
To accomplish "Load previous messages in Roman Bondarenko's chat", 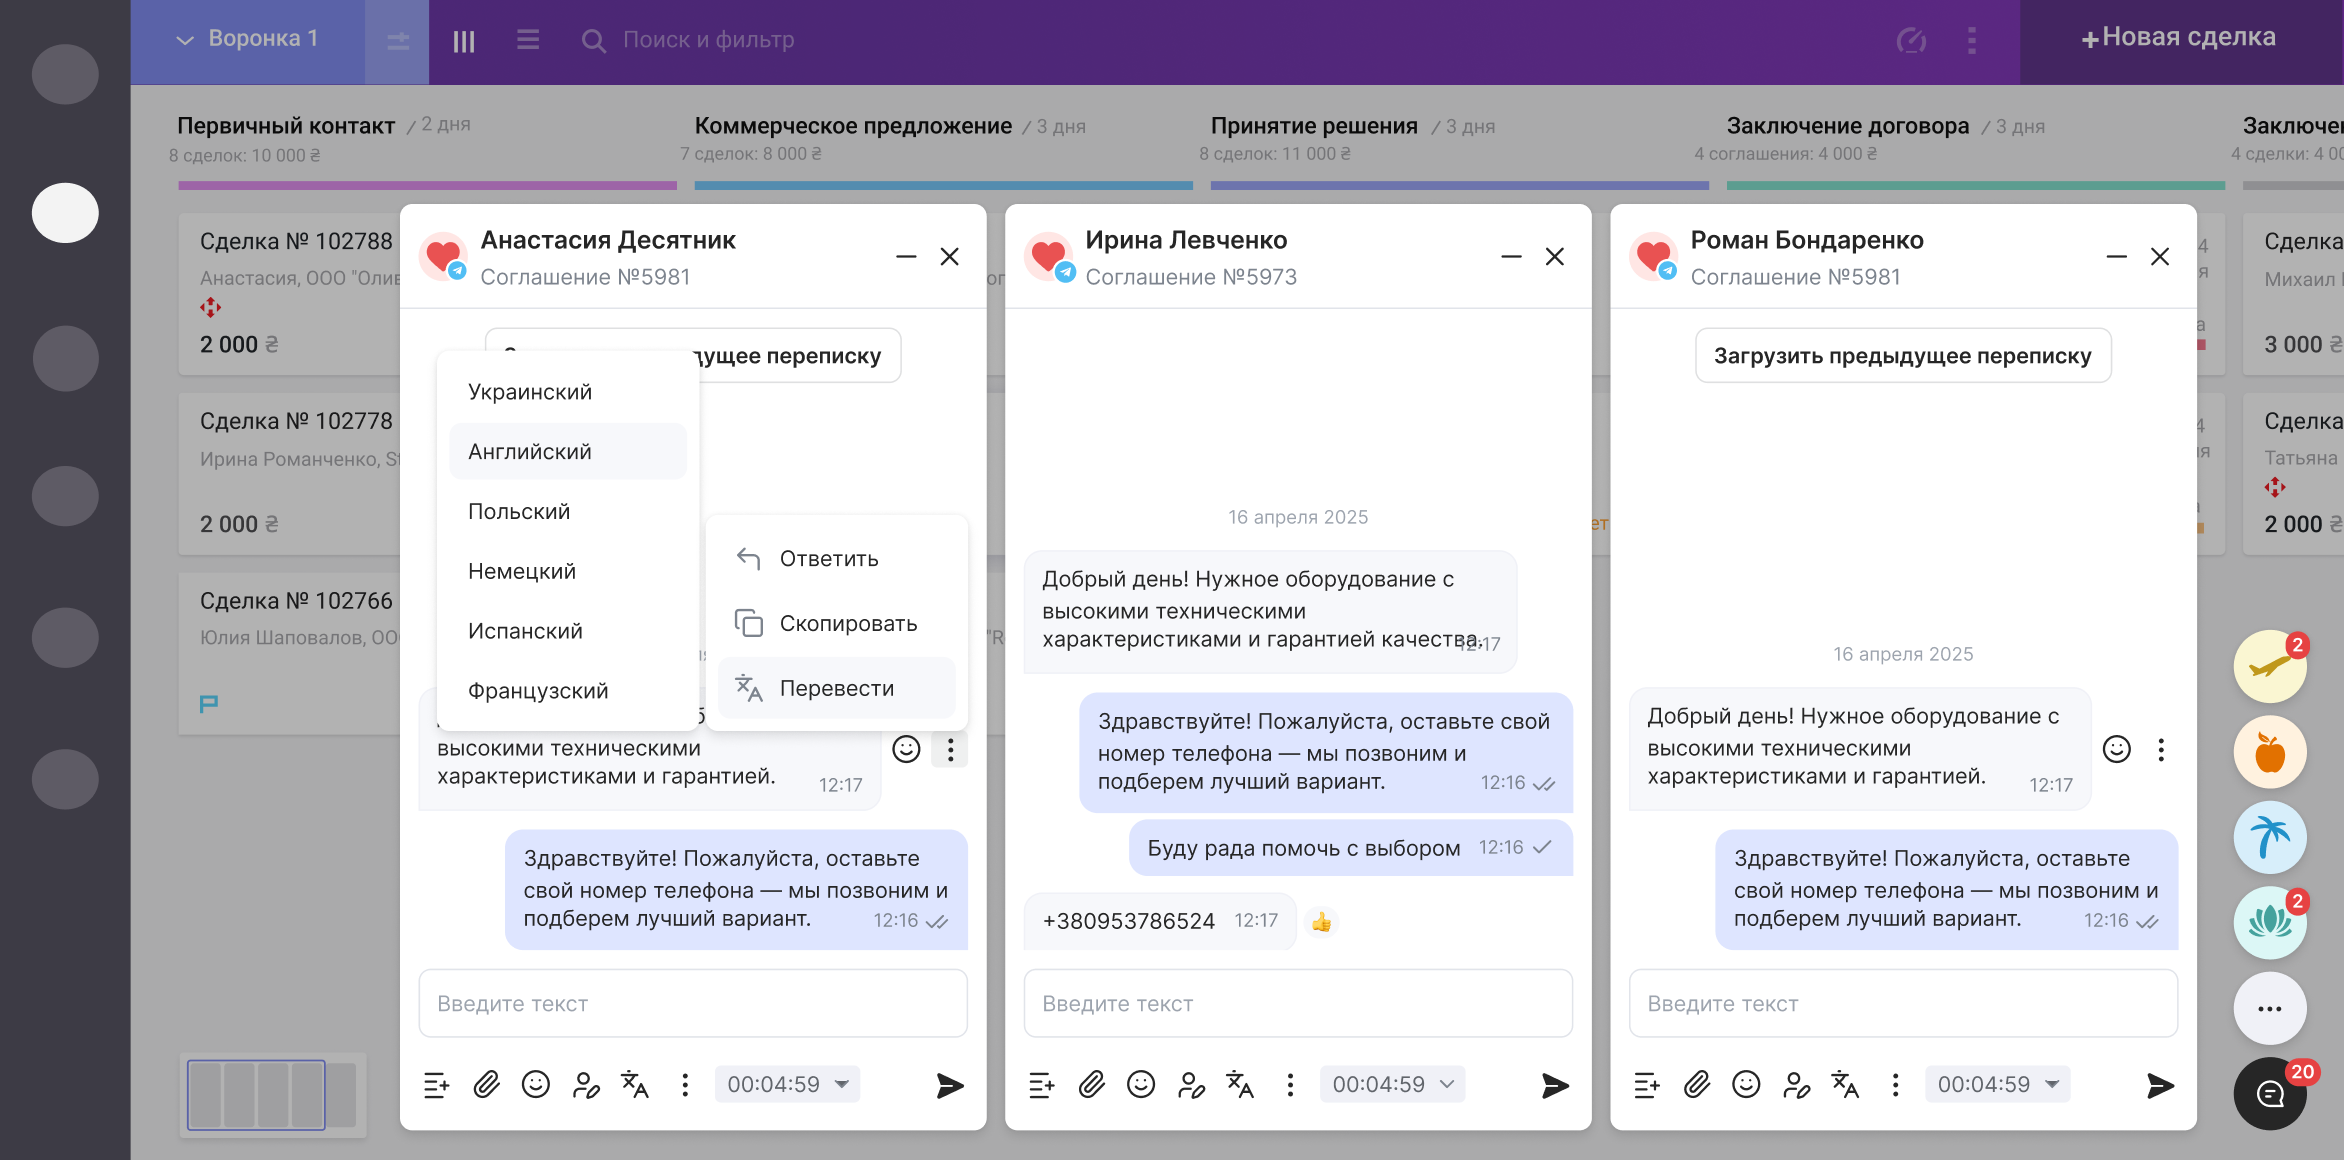I will (x=1902, y=355).
